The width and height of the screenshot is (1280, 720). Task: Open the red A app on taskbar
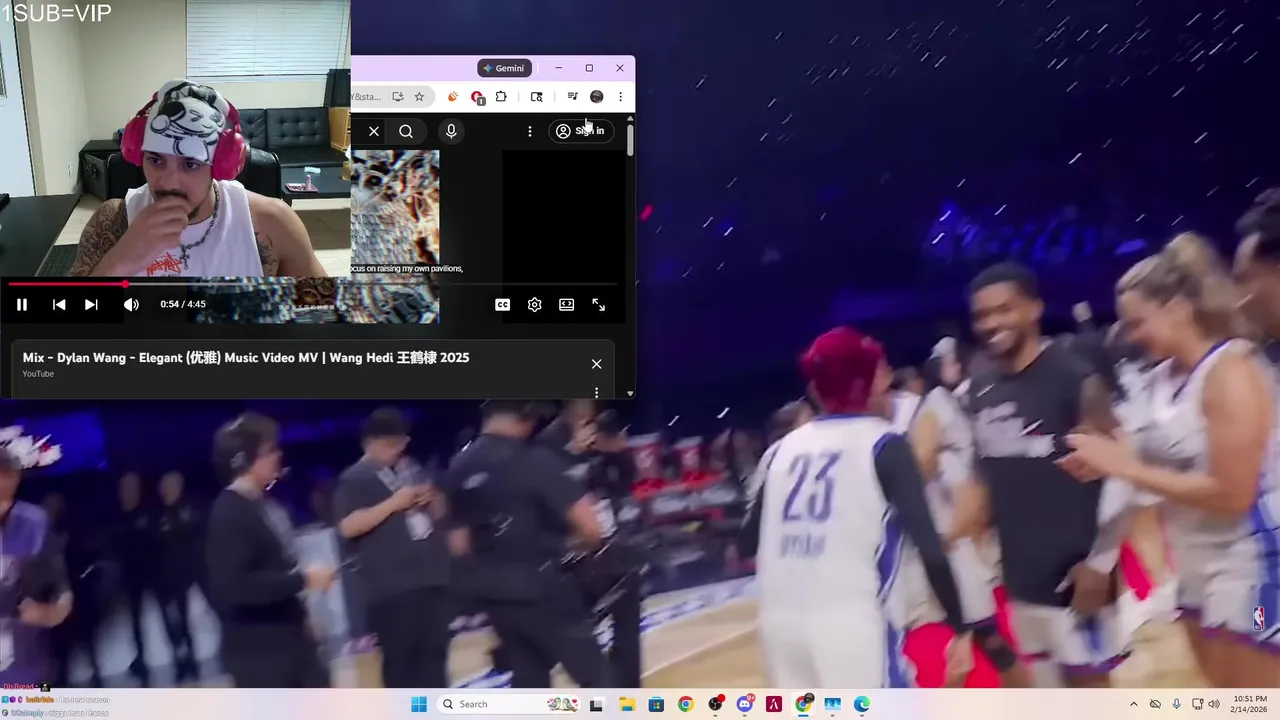tap(774, 704)
